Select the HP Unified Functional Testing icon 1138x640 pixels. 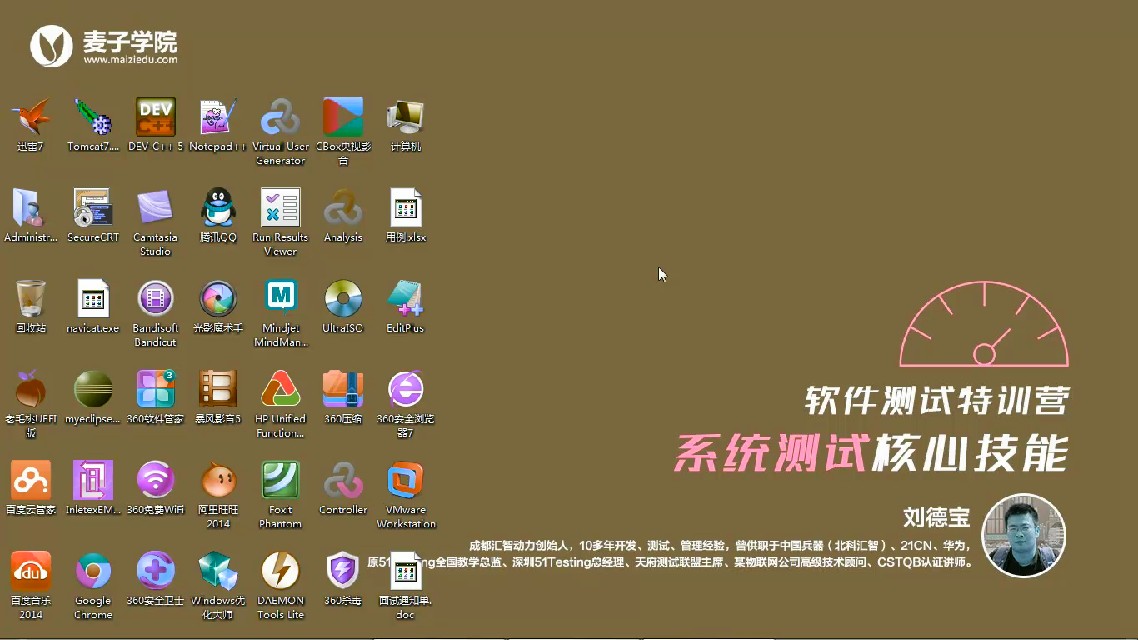pyautogui.click(x=281, y=390)
